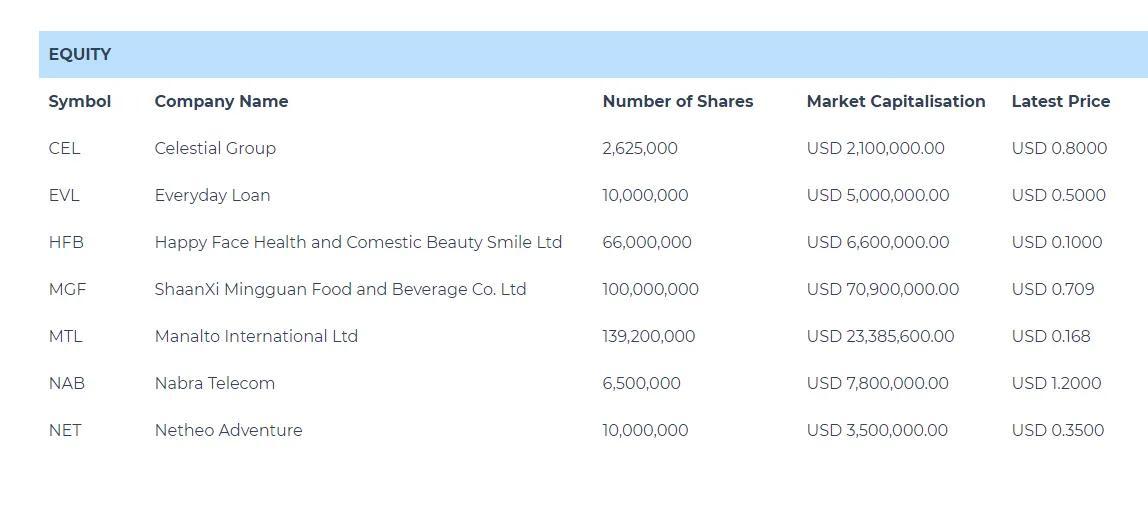Click the Number of Shares header
Screen dimensions: 1148x532
click(x=677, y=101)
